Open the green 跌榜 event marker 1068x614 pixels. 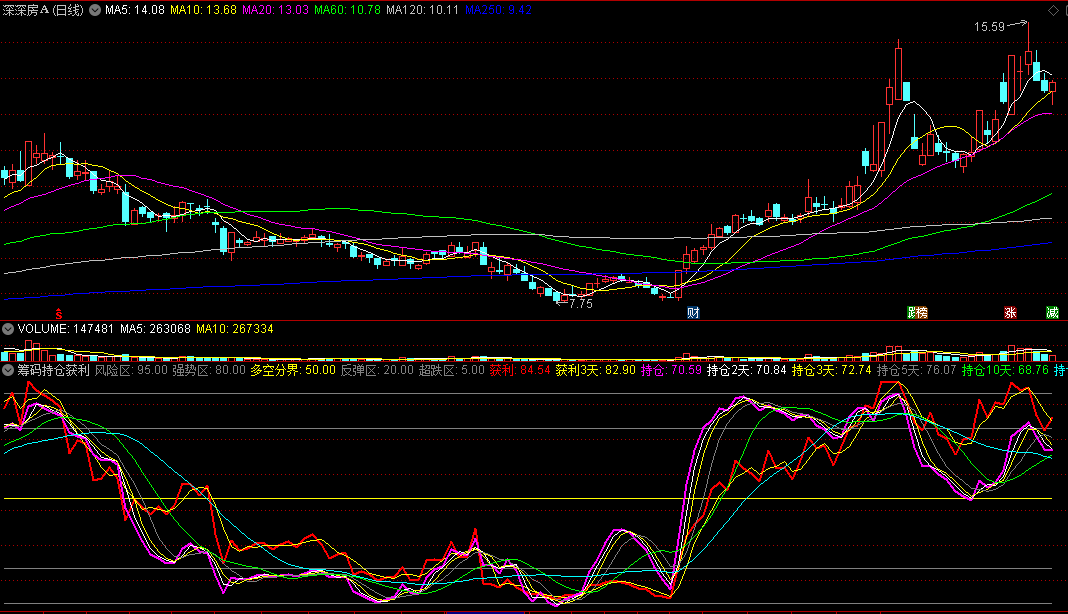pyautogui.click(x=917, y=313)
